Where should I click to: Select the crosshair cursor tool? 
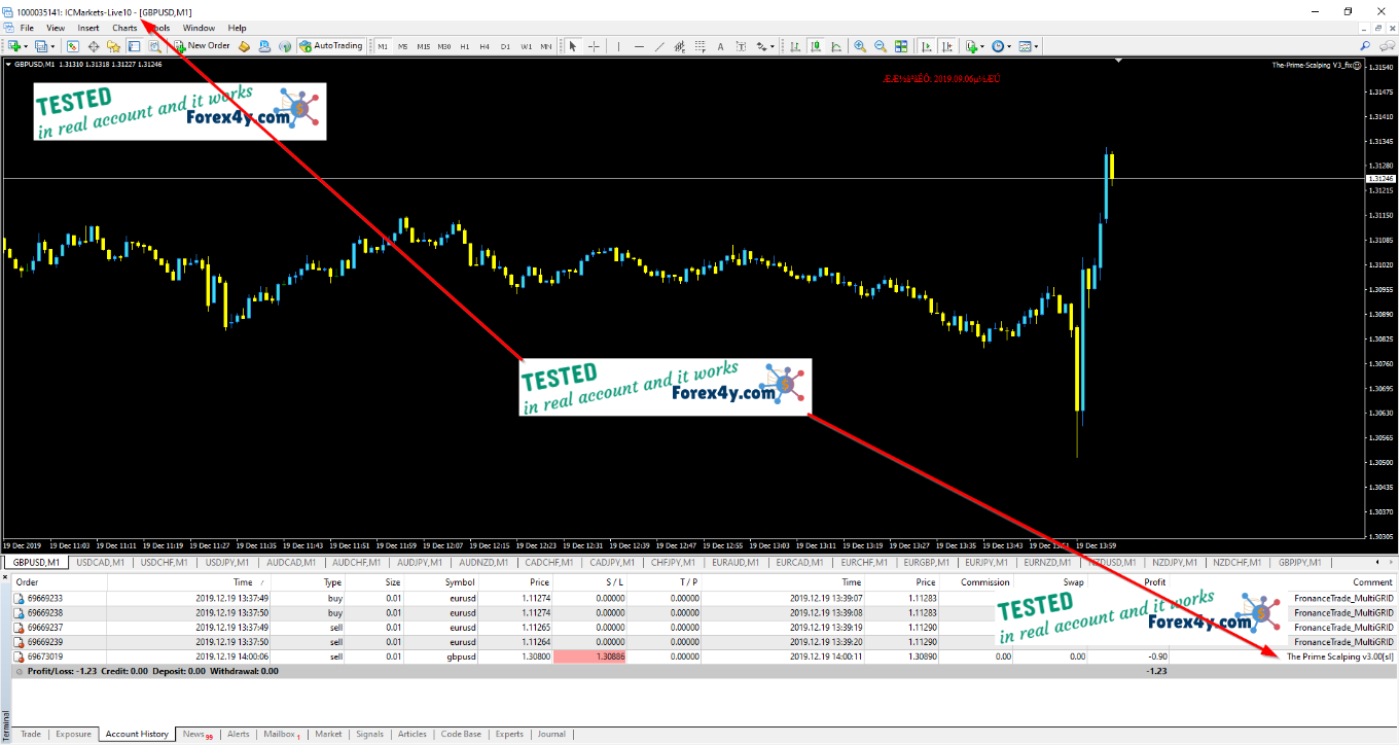594,46
